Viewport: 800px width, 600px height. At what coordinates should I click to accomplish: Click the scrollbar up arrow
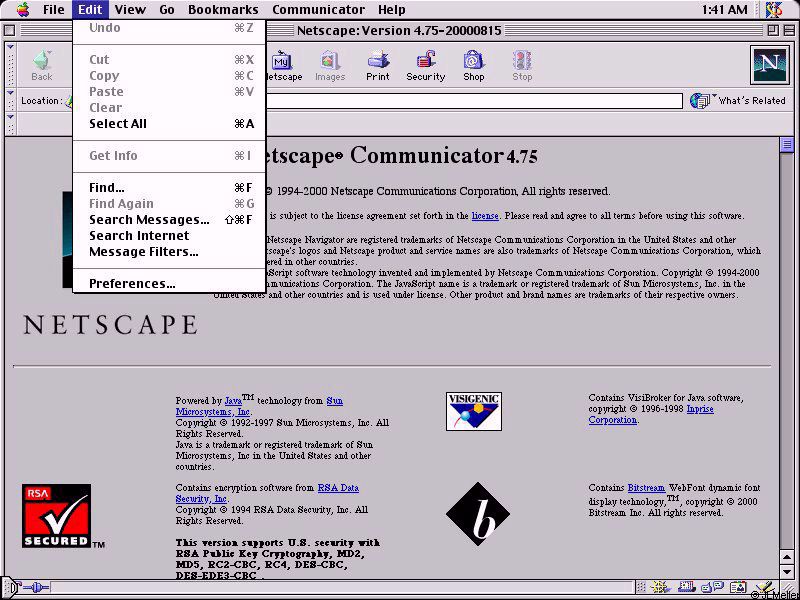tap(786, 556)
